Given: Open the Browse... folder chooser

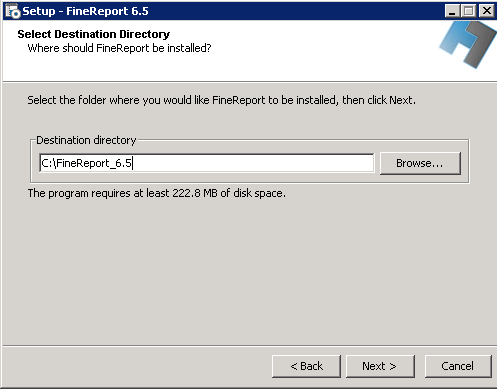Looking at the screenshot, I should tap(420, 163).
